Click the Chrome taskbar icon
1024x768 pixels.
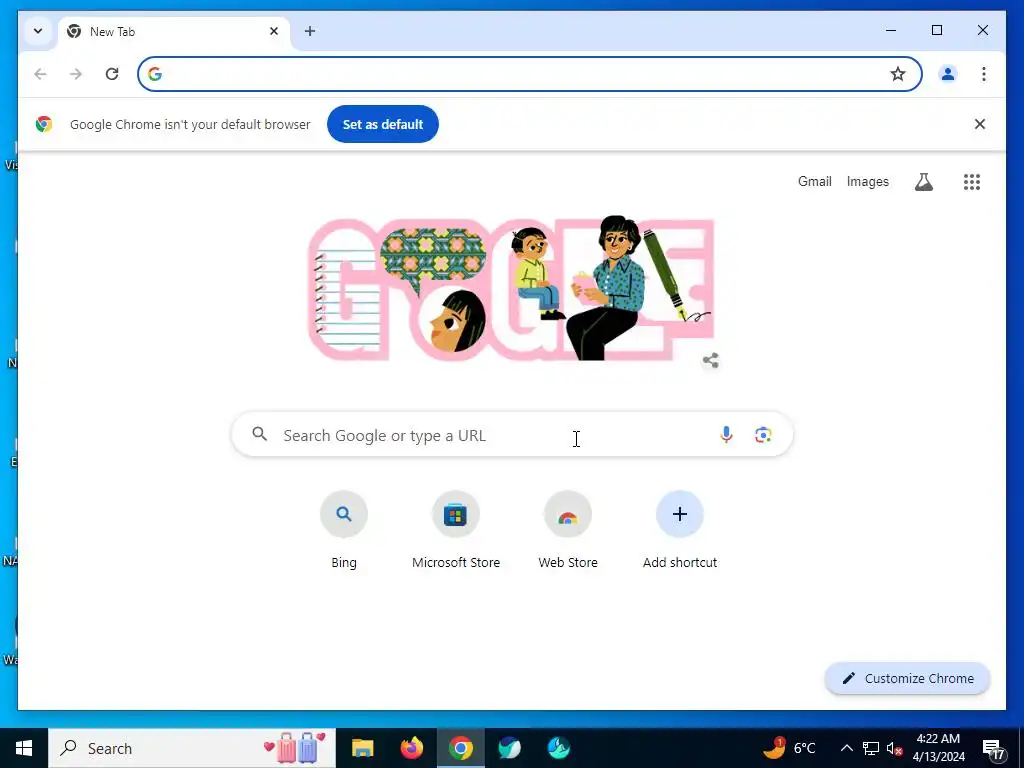(x=460, y=748)
